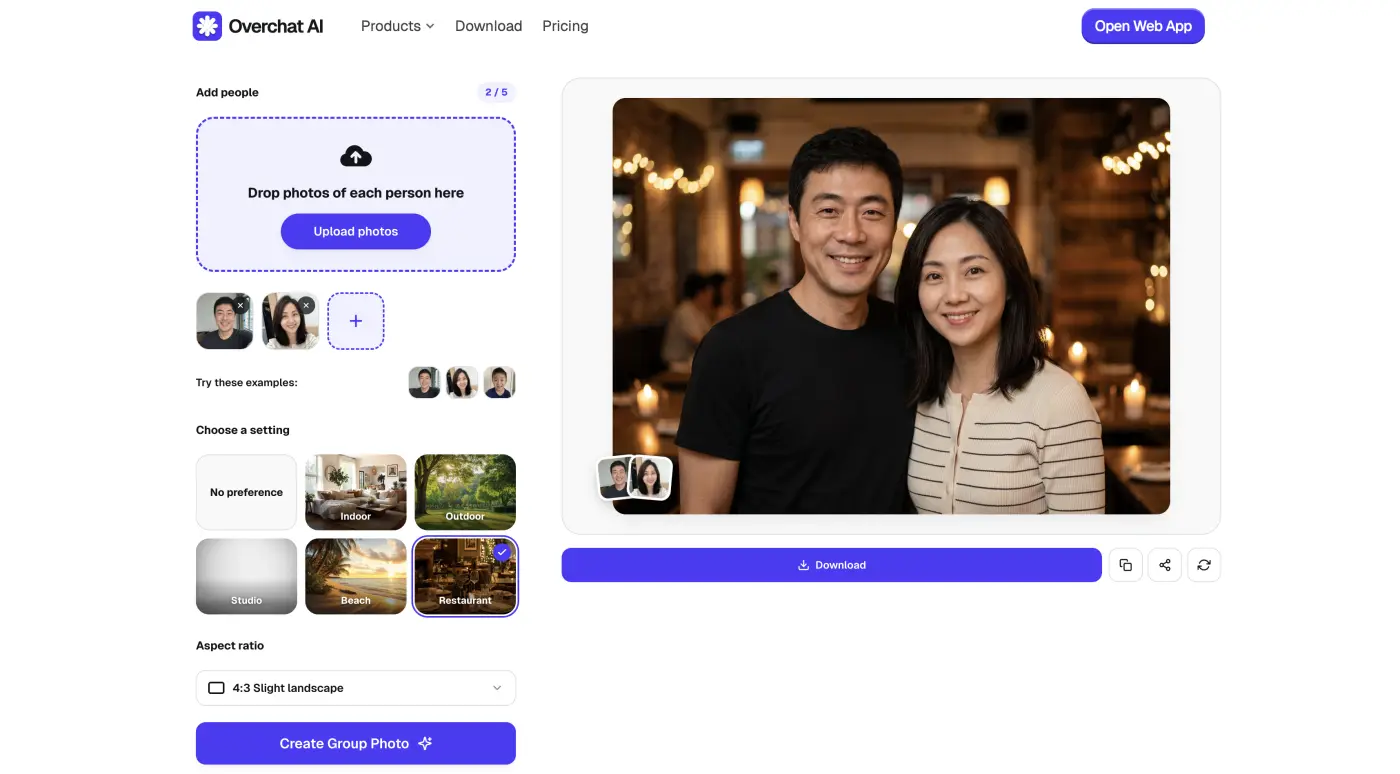Screen dimensions: 1400x774
Task: Click Create Group Photo button
Action: pos(356,743)
